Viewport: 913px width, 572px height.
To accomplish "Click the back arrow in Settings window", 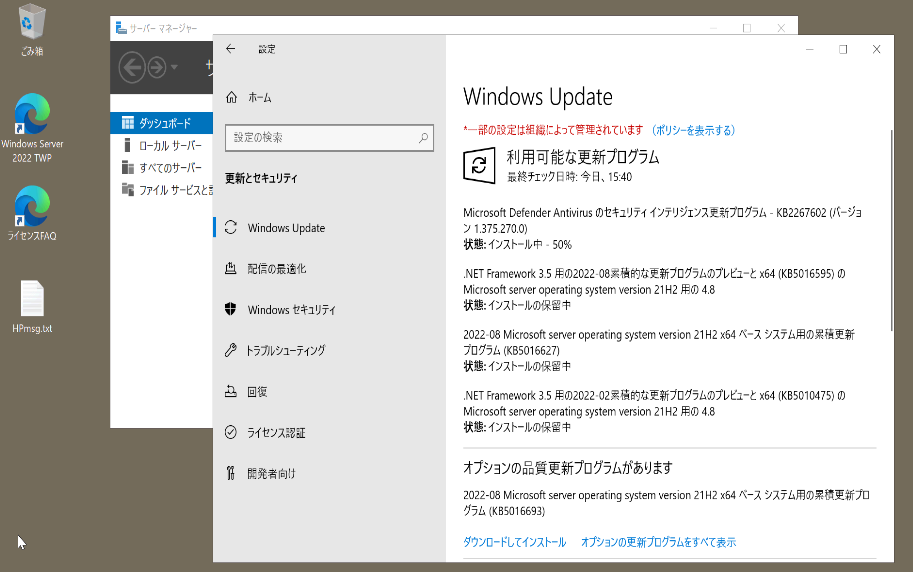I will point(231,49).
